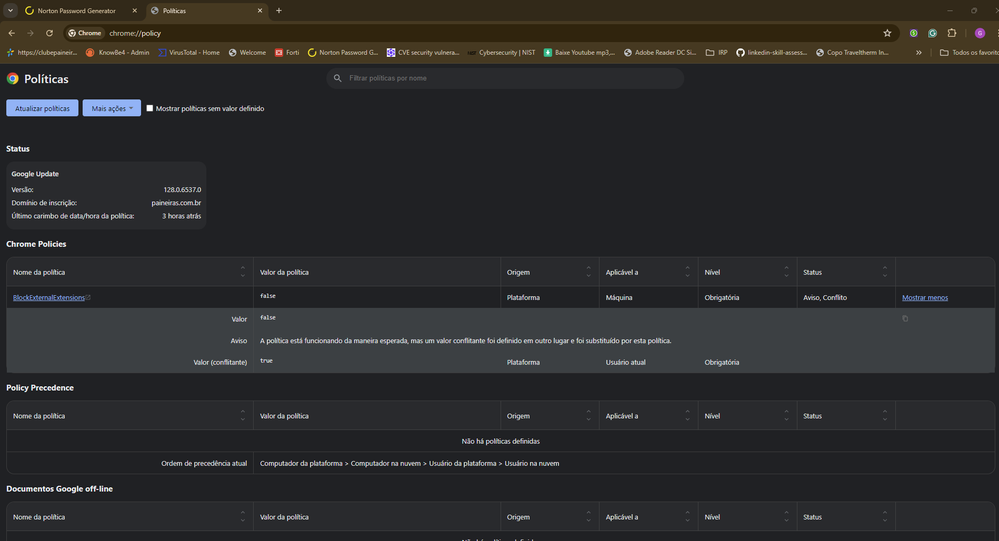The height and width of the screenshot is (541, 999).
Task: Open the green extension icon in toolbar
Action: [x=914, y=33]
